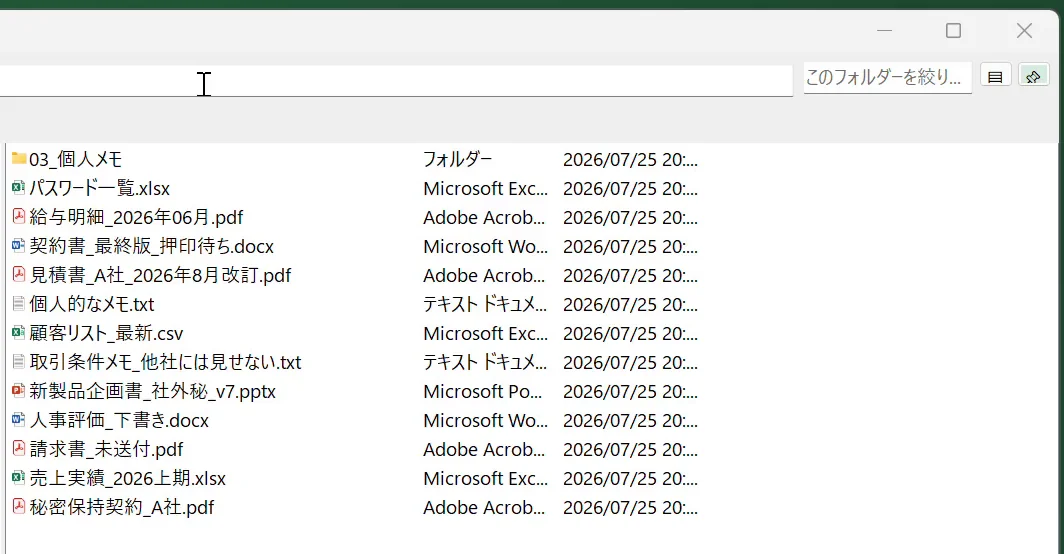Screen dimensions: 1064x554
Task: Click the Word icon of 契約書_最終版_押印待ち.docx
Action: tap(19, 246)
